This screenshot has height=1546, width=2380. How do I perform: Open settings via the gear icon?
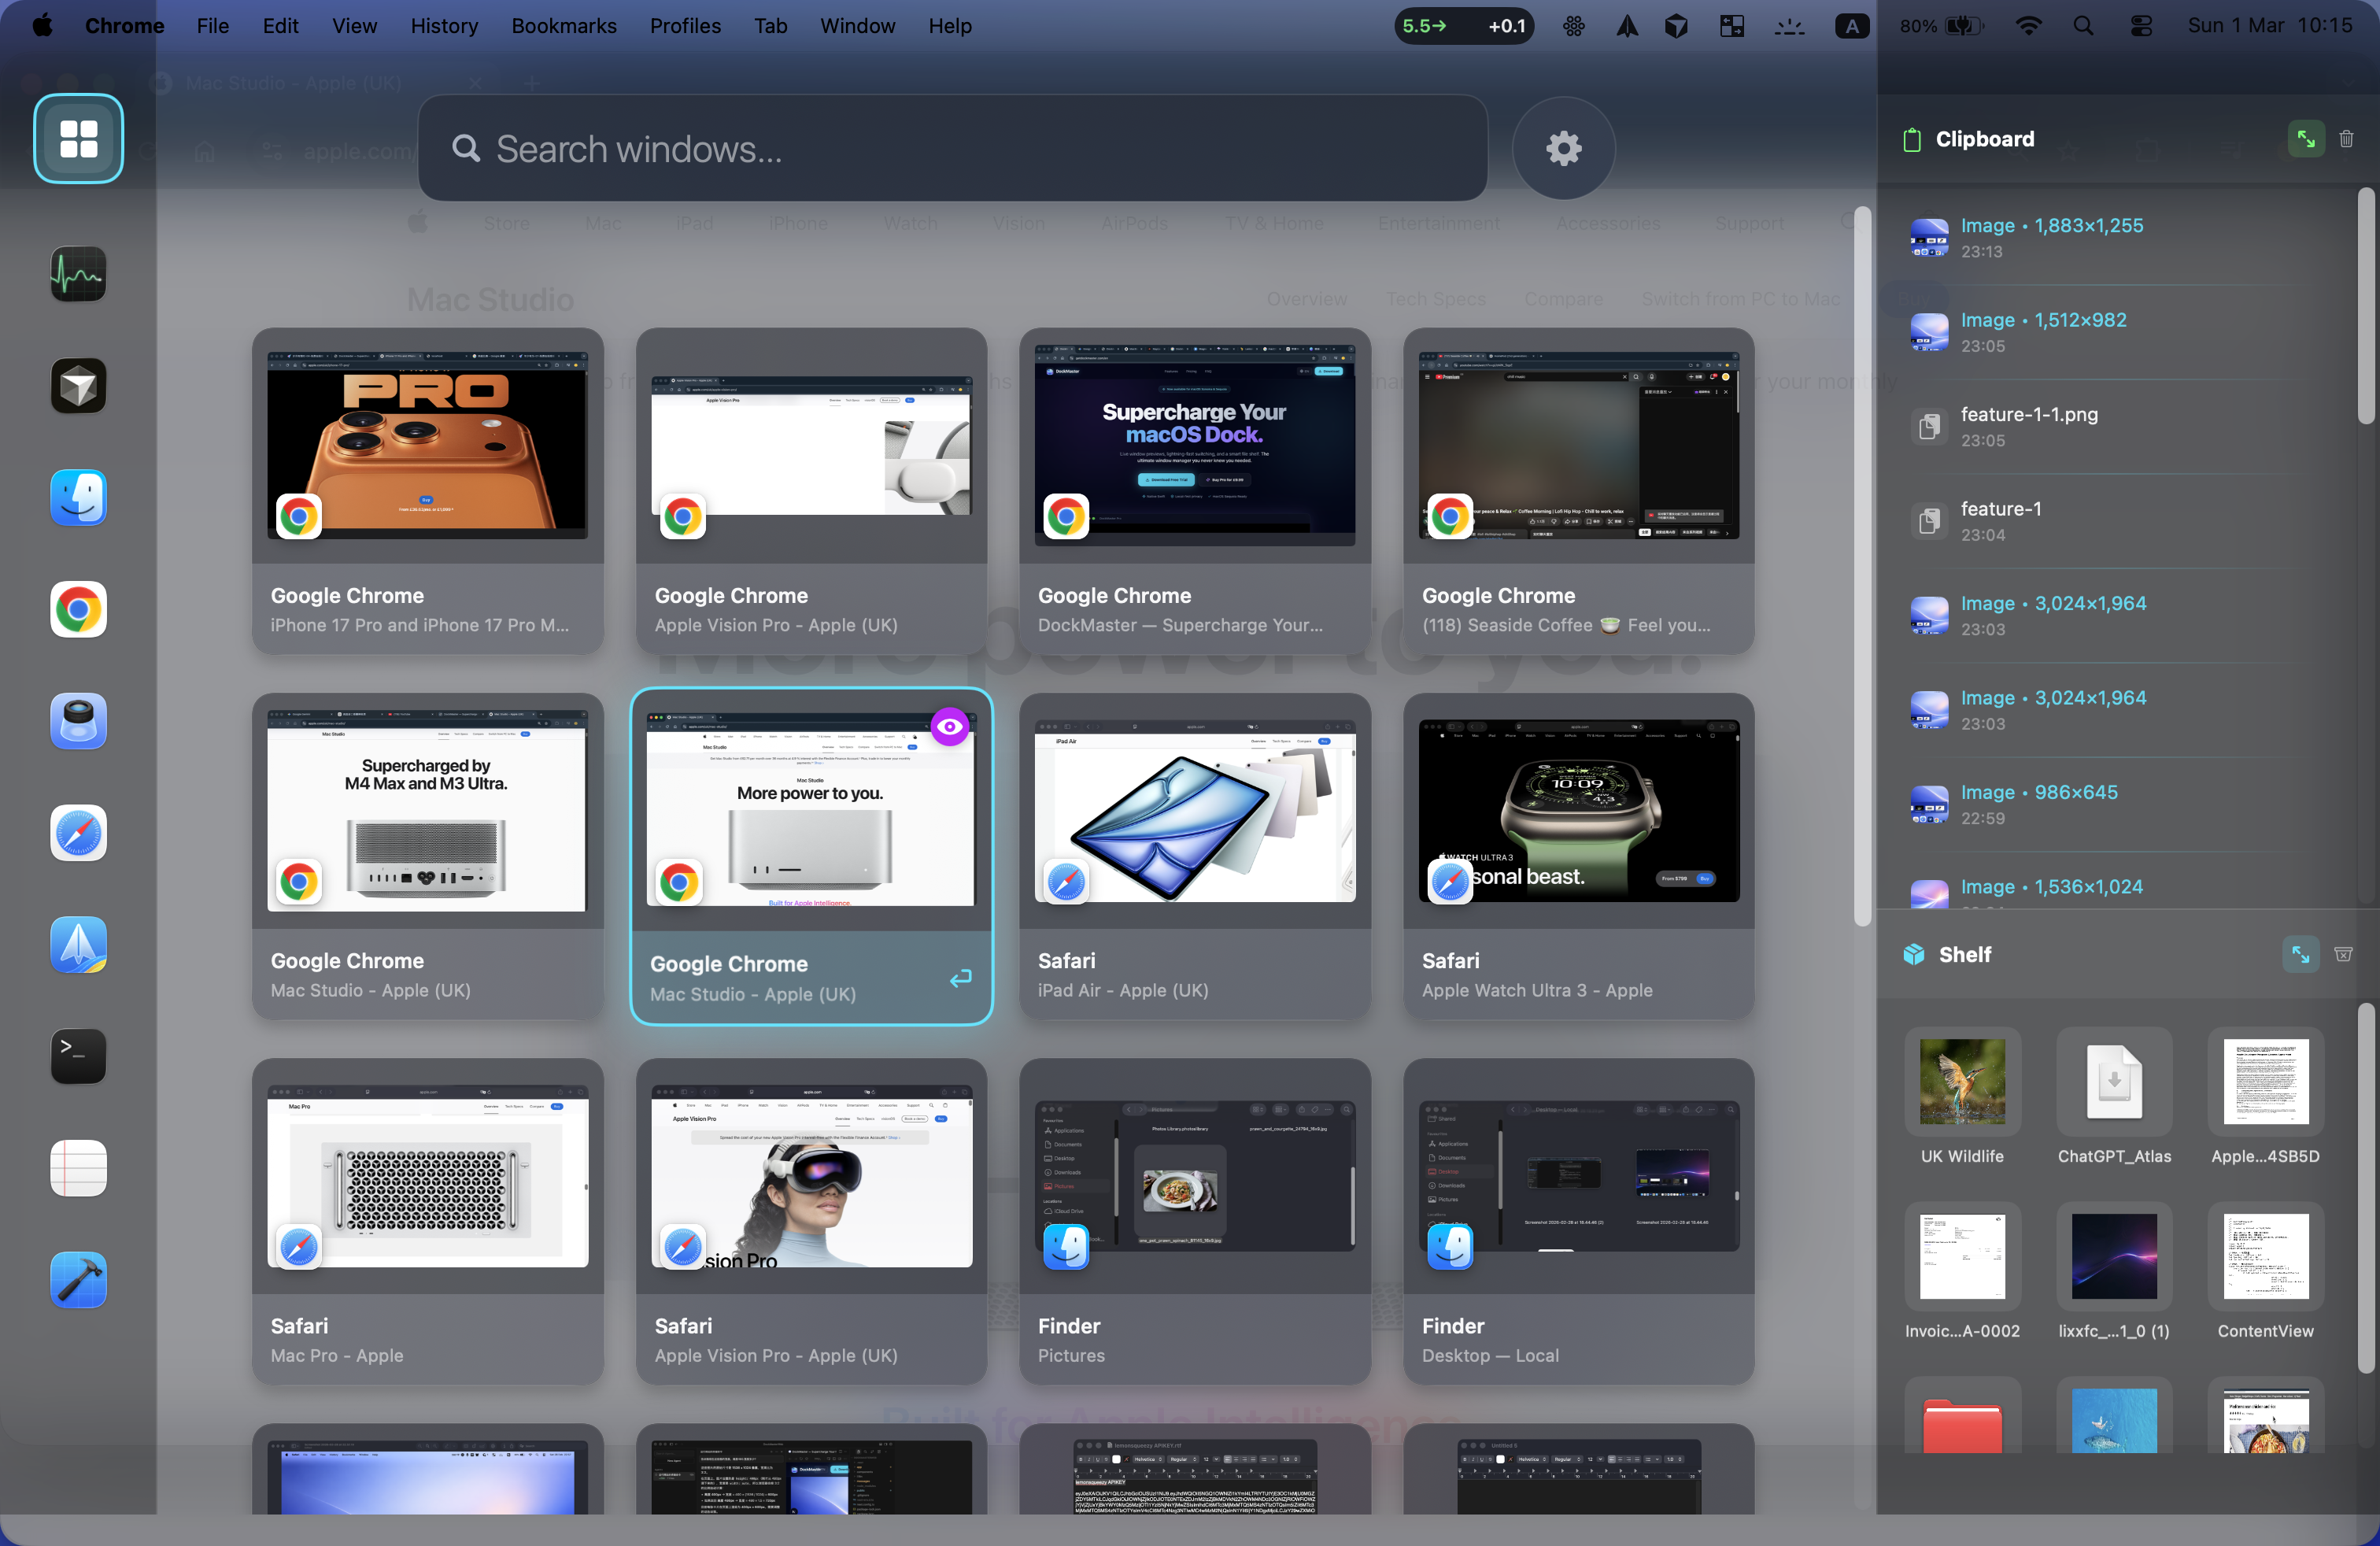(1563, 148)
